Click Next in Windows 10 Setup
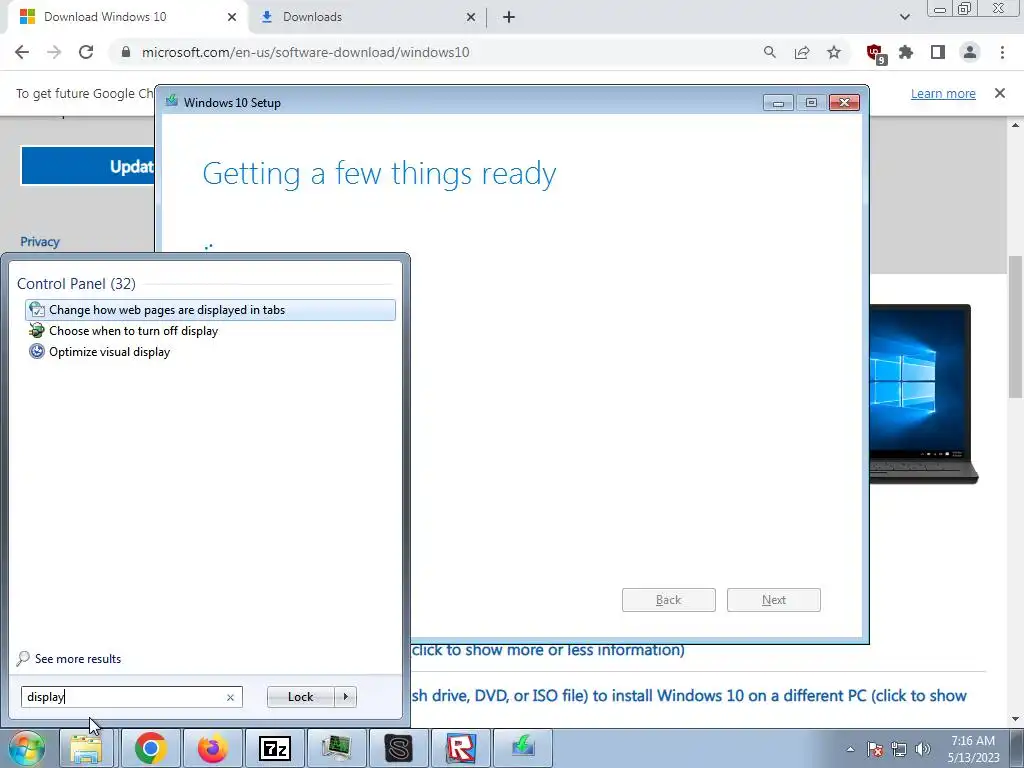Screen dimensions: 1024x768 (774, 600)
